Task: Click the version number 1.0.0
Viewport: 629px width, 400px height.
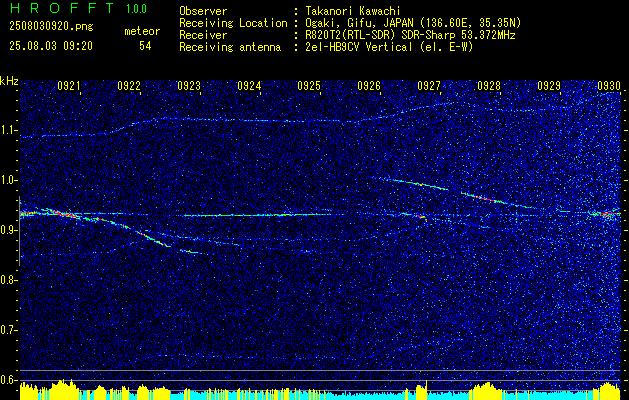Action: (136, 8)
